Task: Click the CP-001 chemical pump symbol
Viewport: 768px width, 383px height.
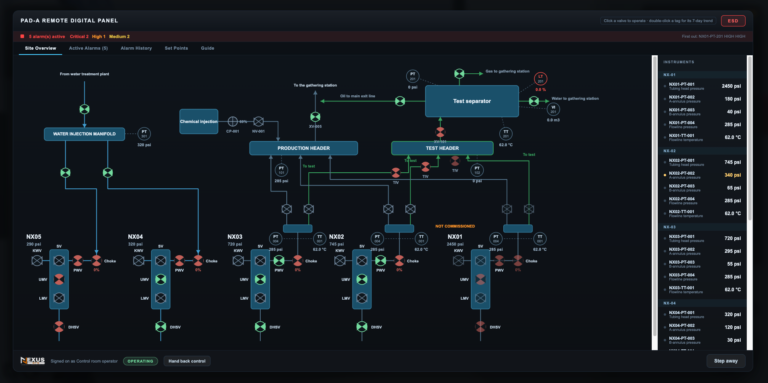Action: (233, 121)
